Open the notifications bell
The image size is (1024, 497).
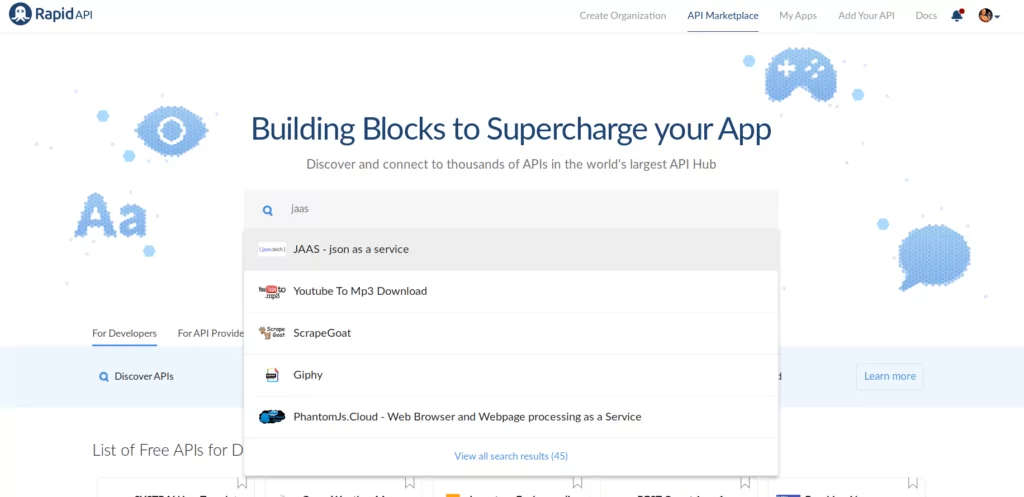tap(957, 16)
